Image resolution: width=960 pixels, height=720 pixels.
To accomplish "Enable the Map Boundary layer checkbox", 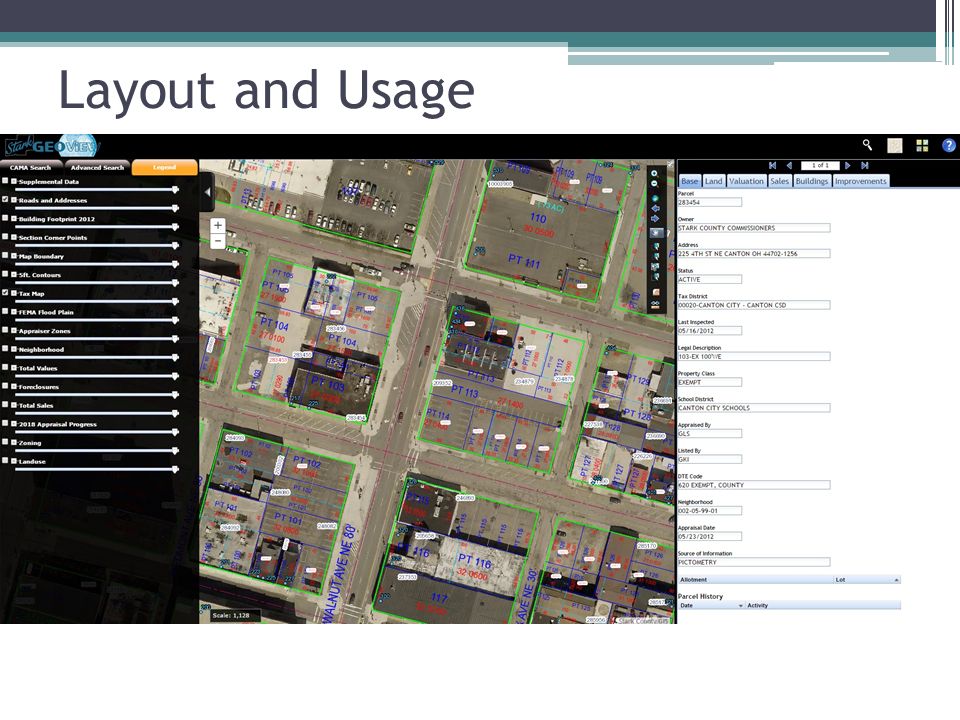I will 6,256.
